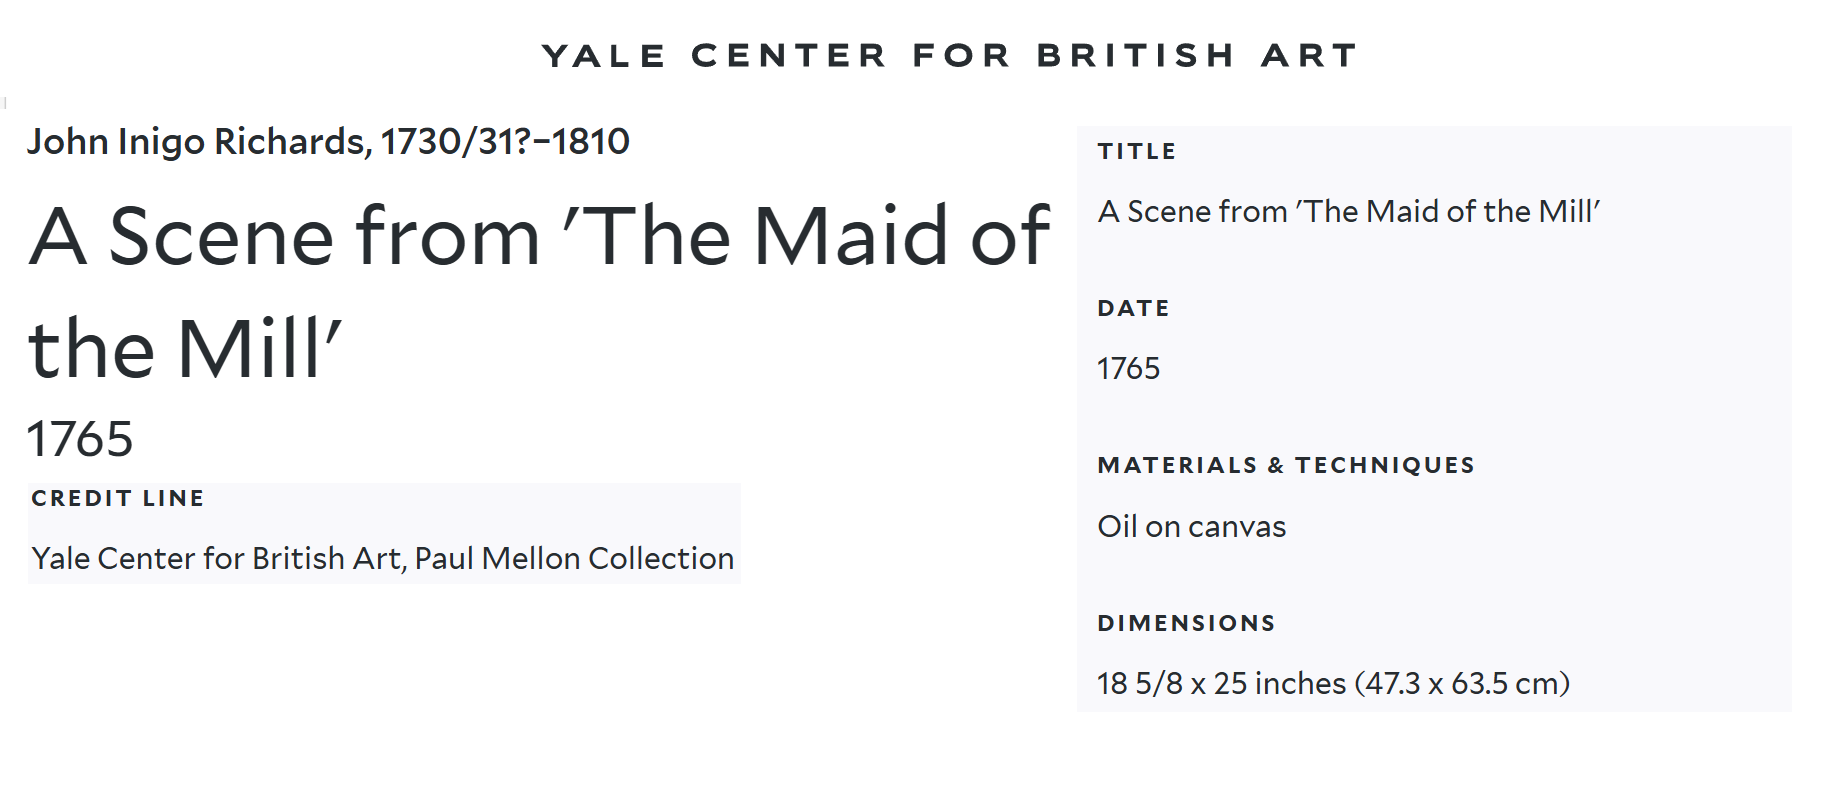Click the DIMENSIONS label
This screenshot has width=1824, height=806.
(1186, 624)
